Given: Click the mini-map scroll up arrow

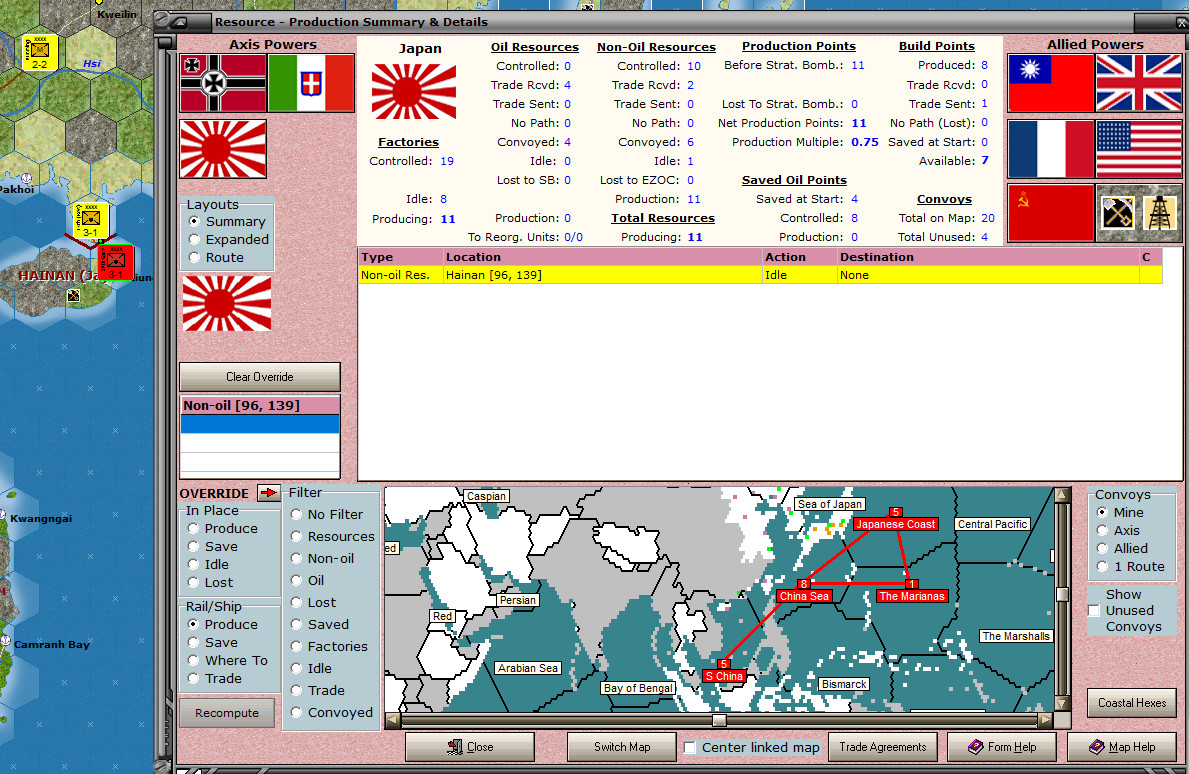Looking at the screenshot, I should pos(1062,495).
